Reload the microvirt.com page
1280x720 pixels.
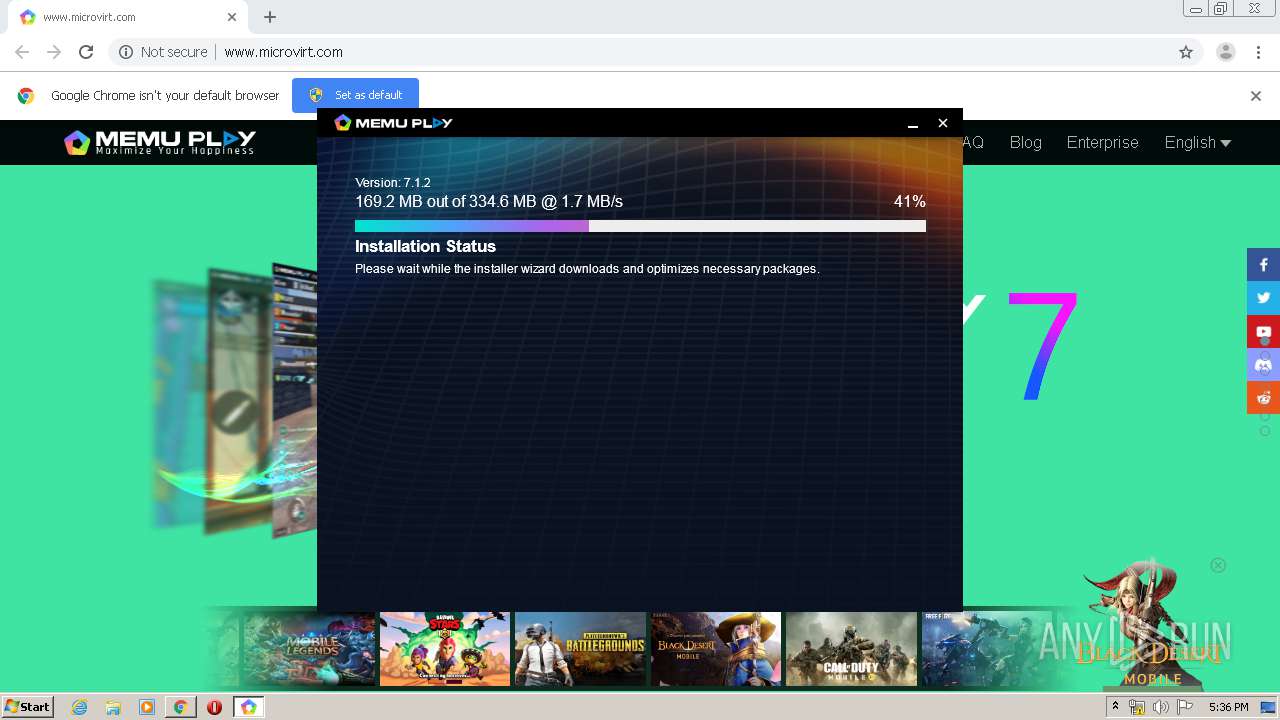coord(86,52)
